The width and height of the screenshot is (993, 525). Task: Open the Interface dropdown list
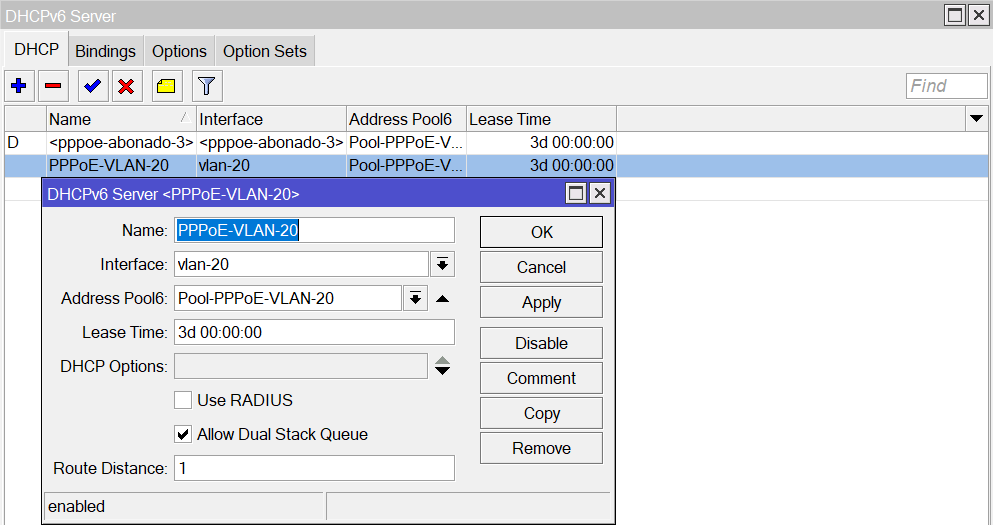(442, 264)
